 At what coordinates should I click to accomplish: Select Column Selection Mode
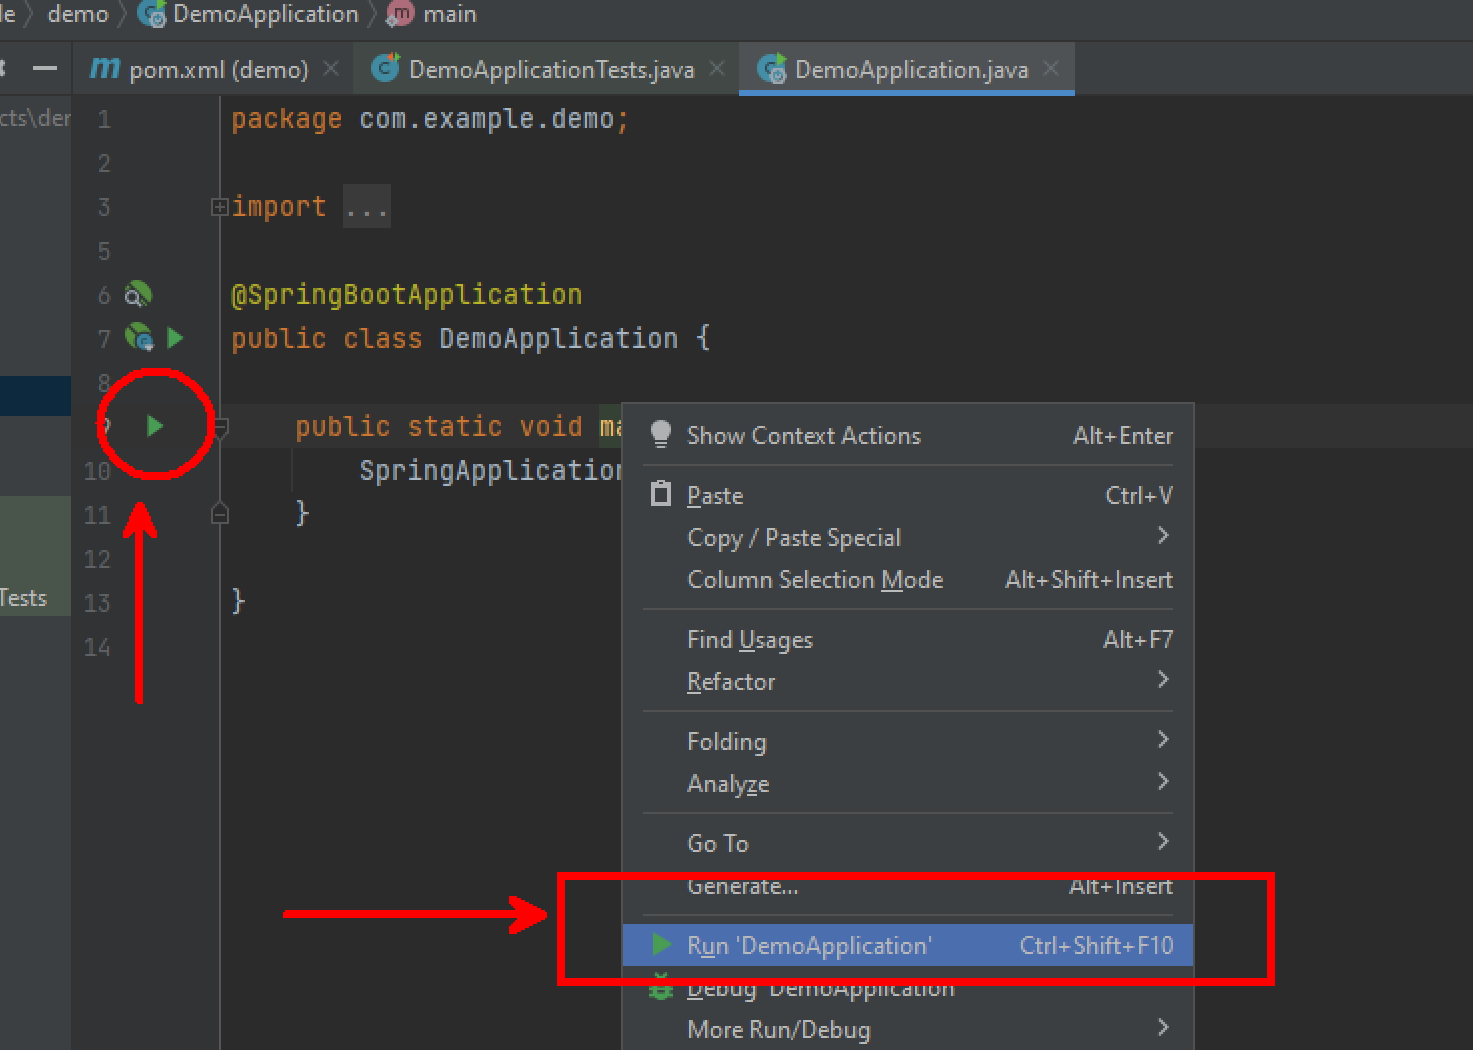coord(908,580)
